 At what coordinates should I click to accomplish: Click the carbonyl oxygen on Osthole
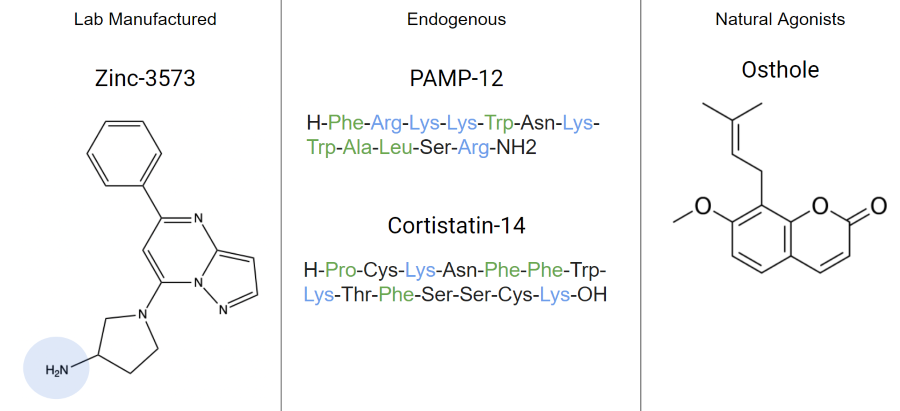[x=879, y=206]
